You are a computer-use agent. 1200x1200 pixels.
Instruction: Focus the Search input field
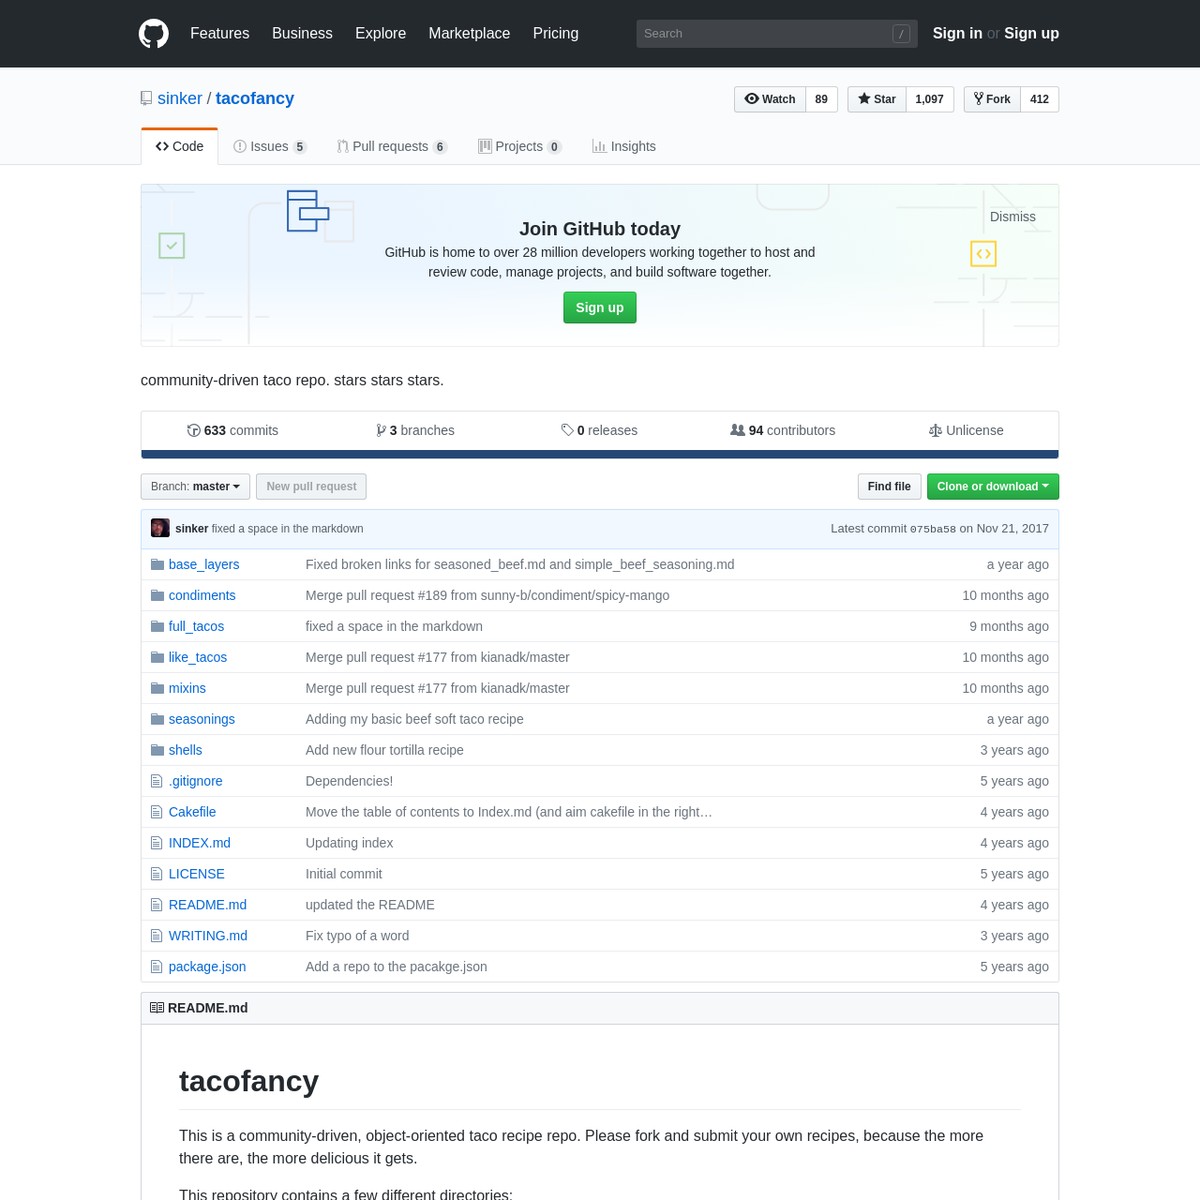point(777,33)
